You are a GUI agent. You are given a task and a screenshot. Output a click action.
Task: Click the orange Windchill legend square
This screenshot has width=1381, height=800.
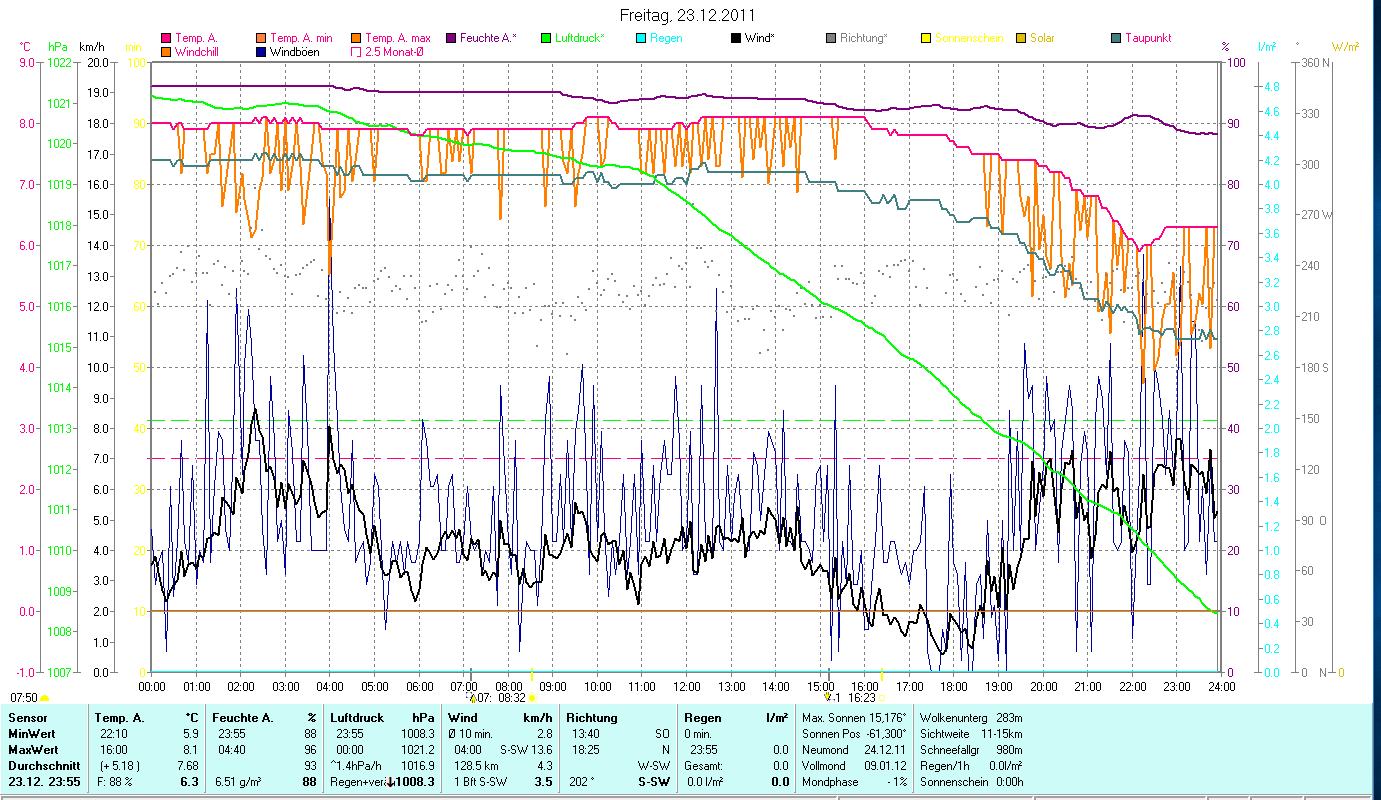pos(166,52)
